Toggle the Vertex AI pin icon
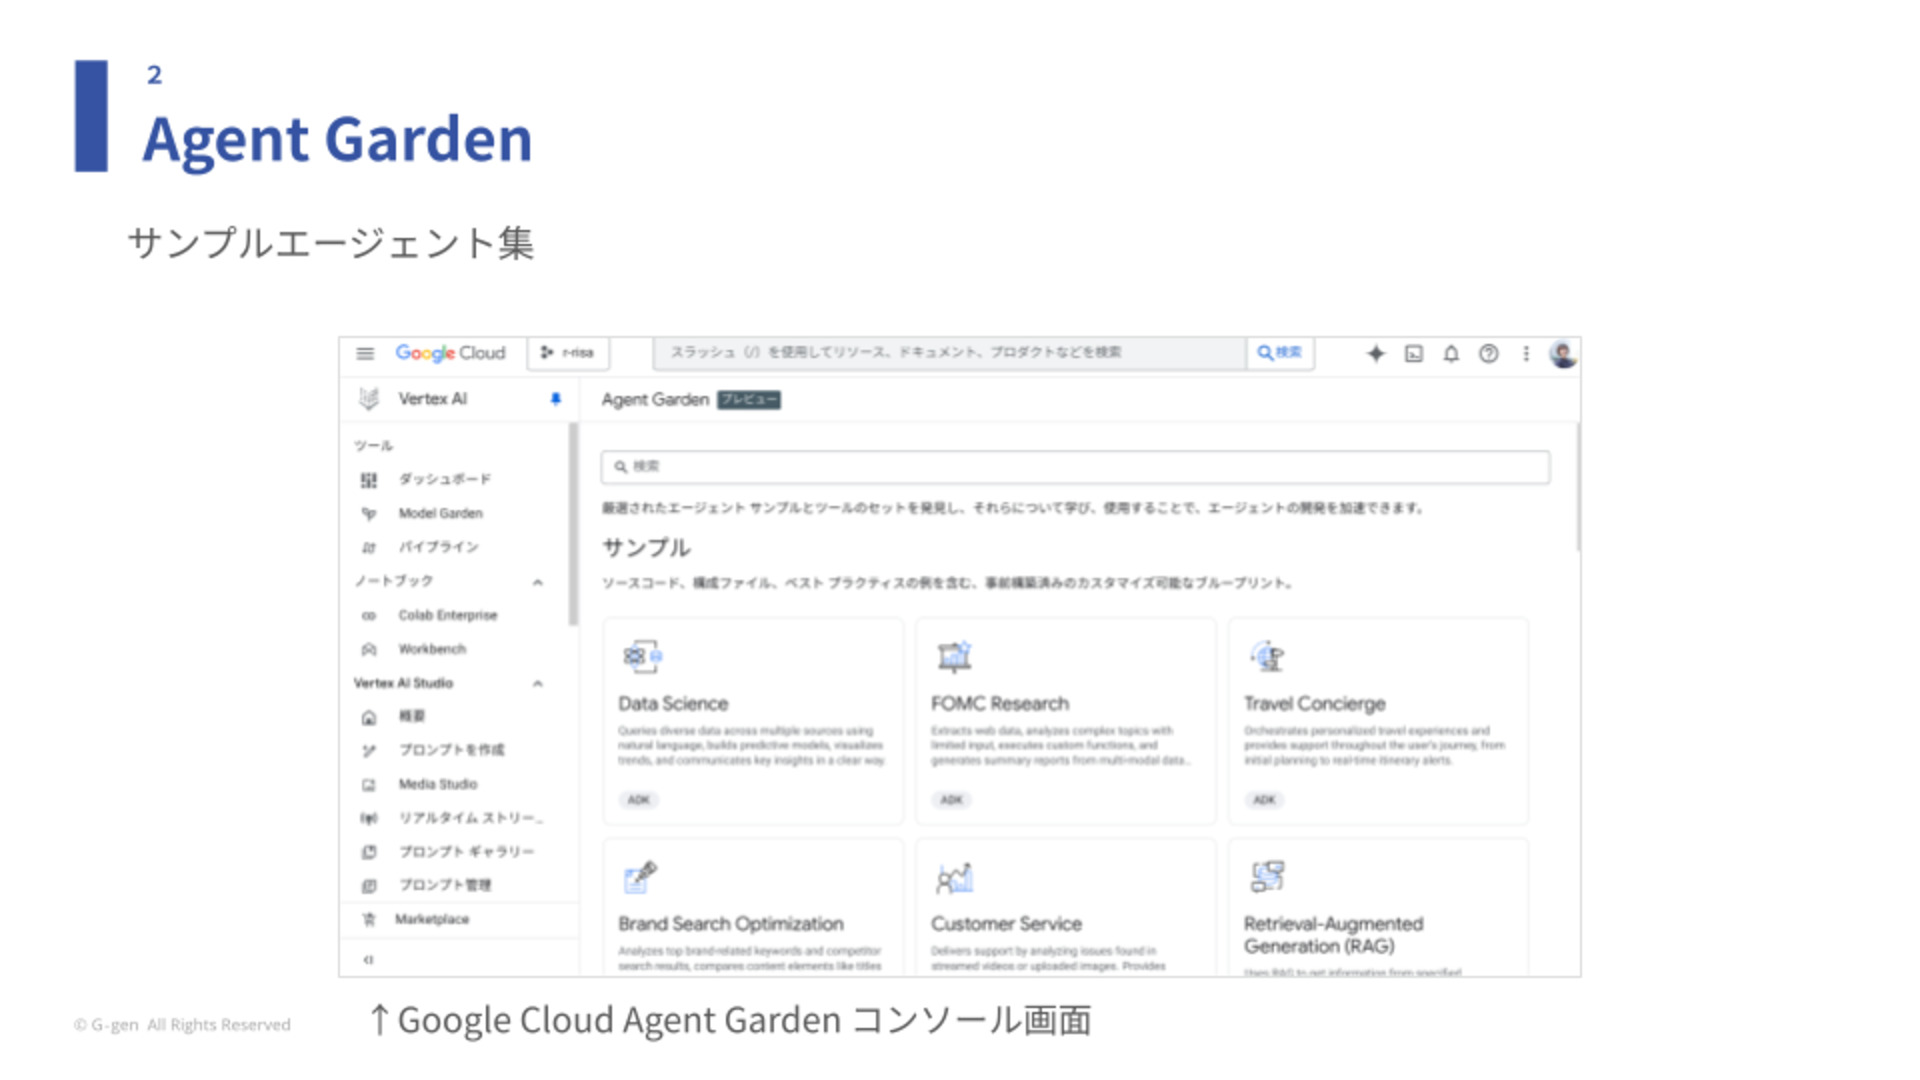The height and width of the screenshot is (1080, 1920). click(x=556, y=399)
